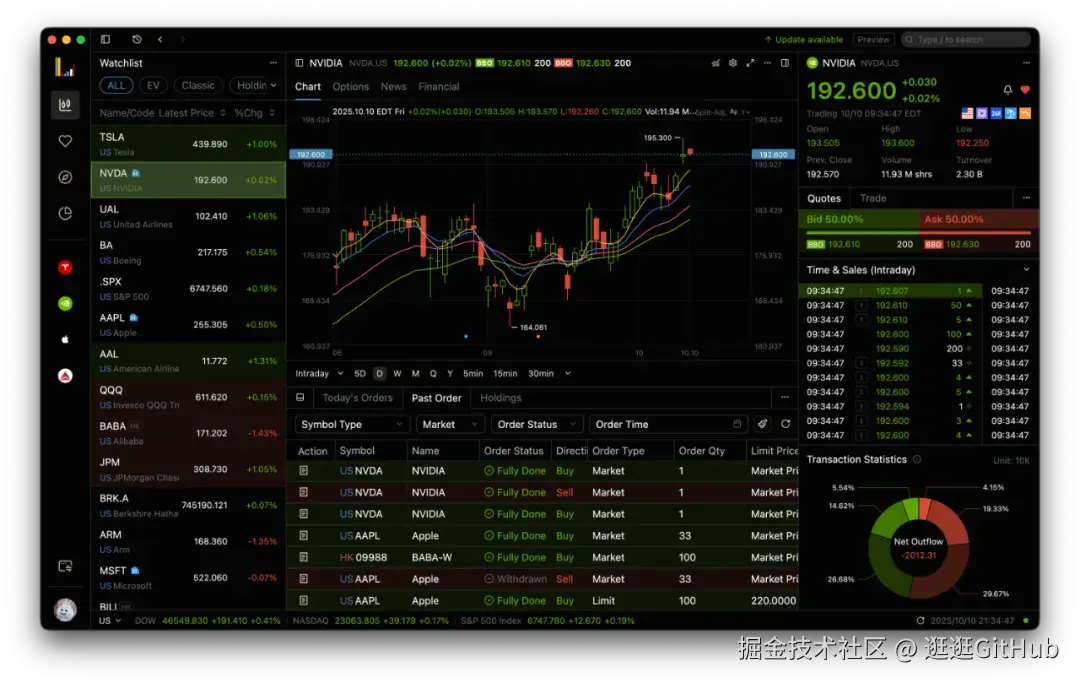The width and height of the screenshot is (1080, 683).
Task: Open order detail icon for Withdrawn AAPL row
Action: [303, 578]
